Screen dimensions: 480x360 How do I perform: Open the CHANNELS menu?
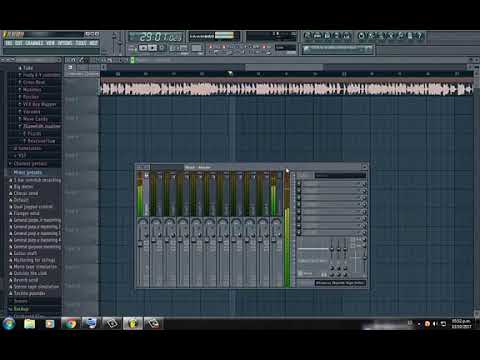(34, 43)
